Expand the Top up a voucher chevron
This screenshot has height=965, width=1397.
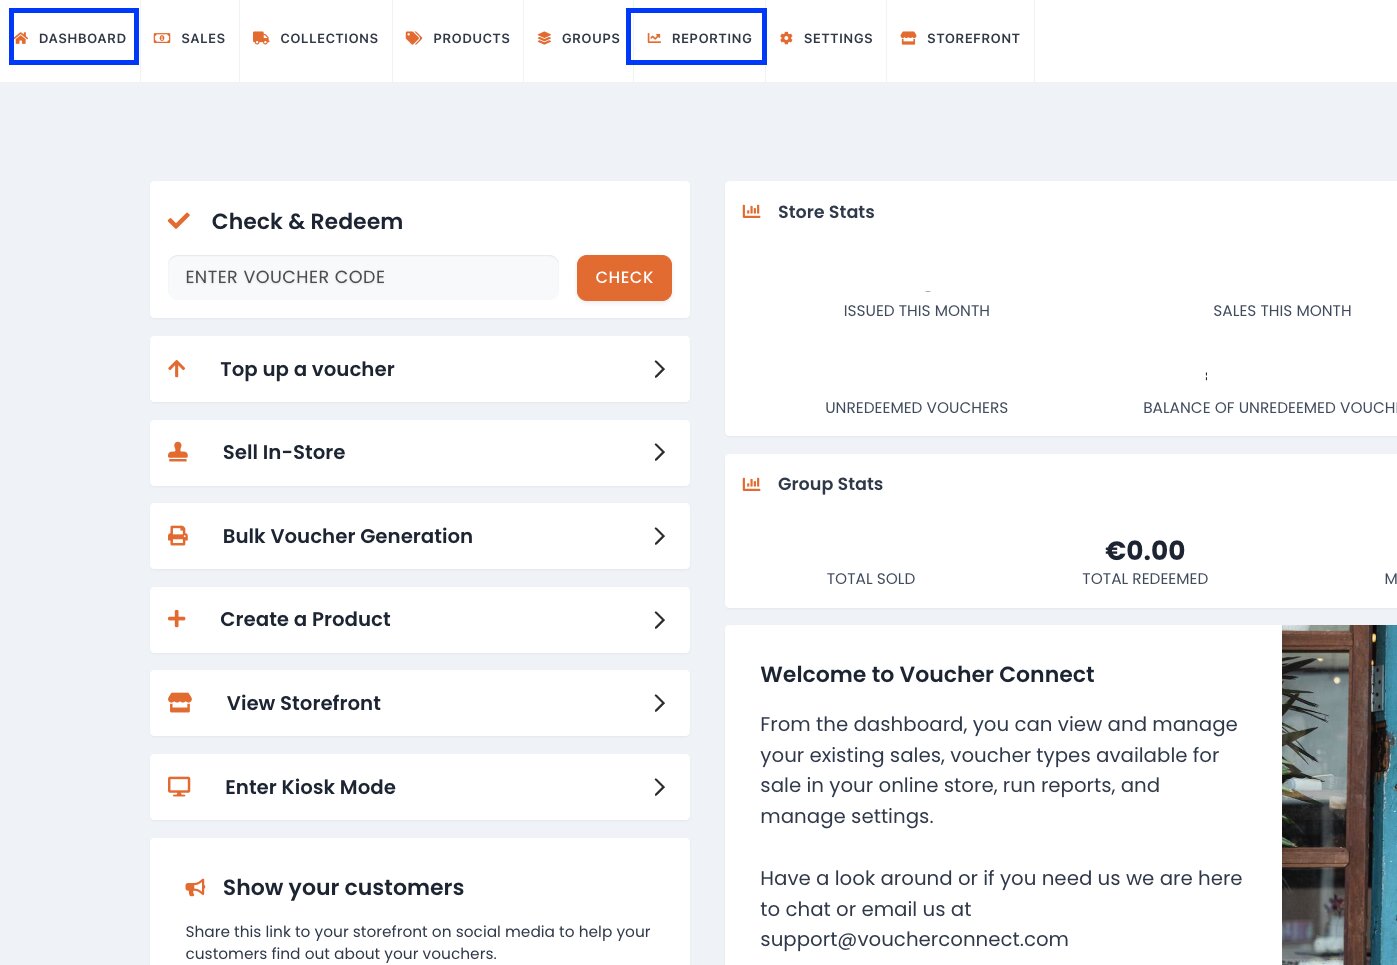point(659,369)
